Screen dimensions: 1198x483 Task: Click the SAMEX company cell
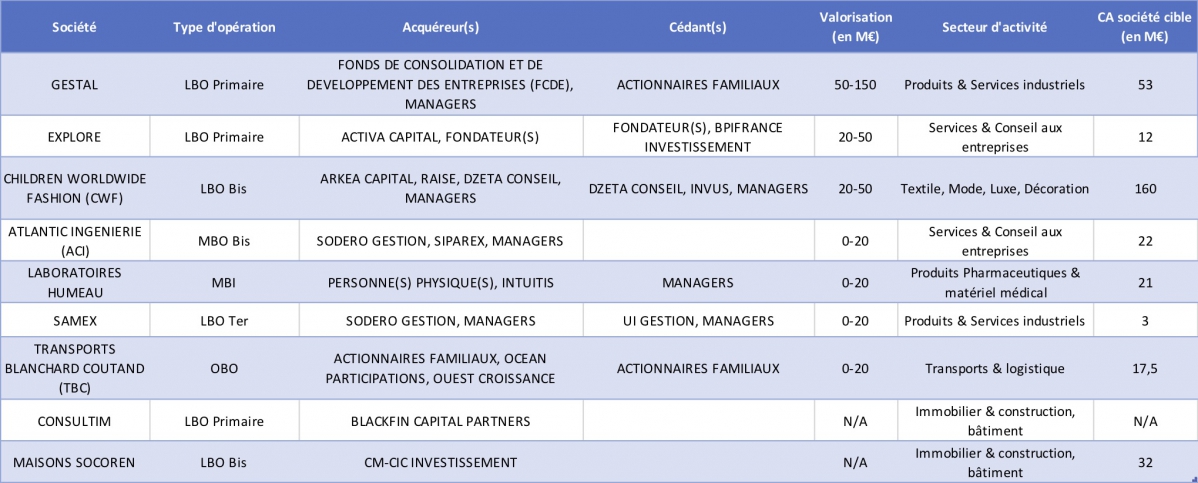click(74, 321)
